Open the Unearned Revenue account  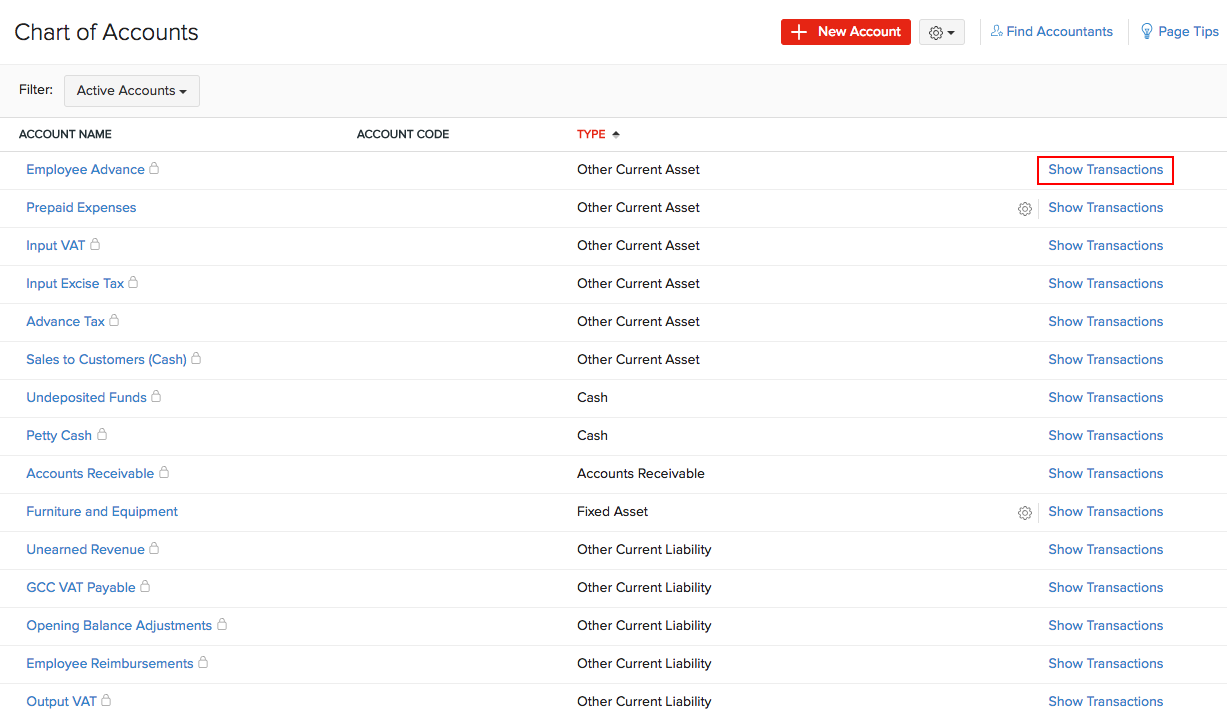coord(85,549)
